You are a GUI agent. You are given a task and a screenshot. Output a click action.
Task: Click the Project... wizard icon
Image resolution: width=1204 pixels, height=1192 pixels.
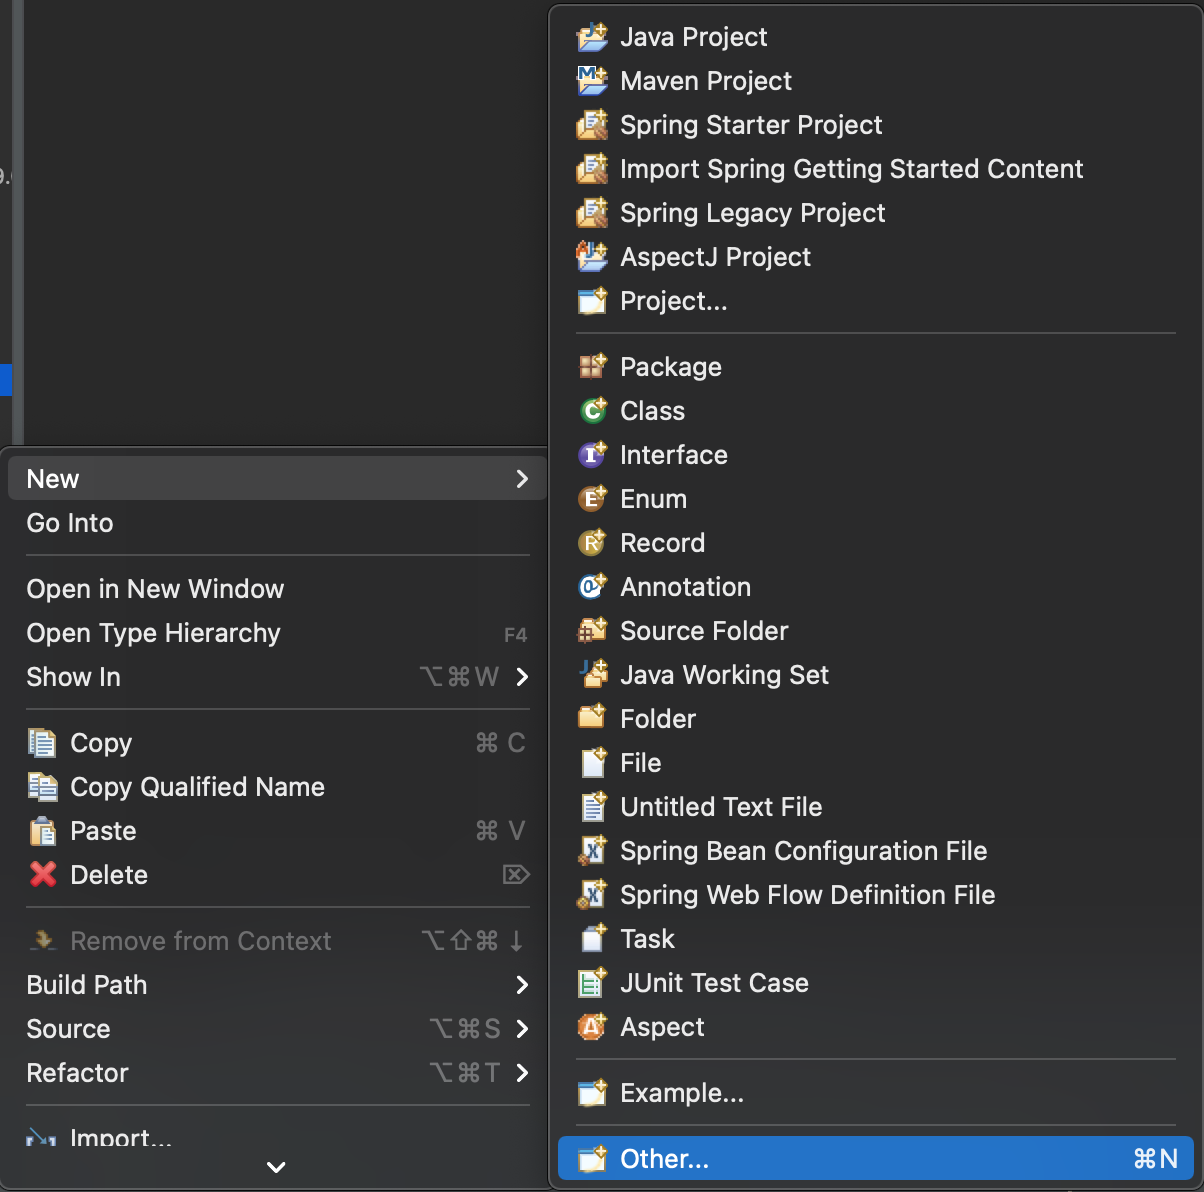pyautogui.click(x=592, y=301)
